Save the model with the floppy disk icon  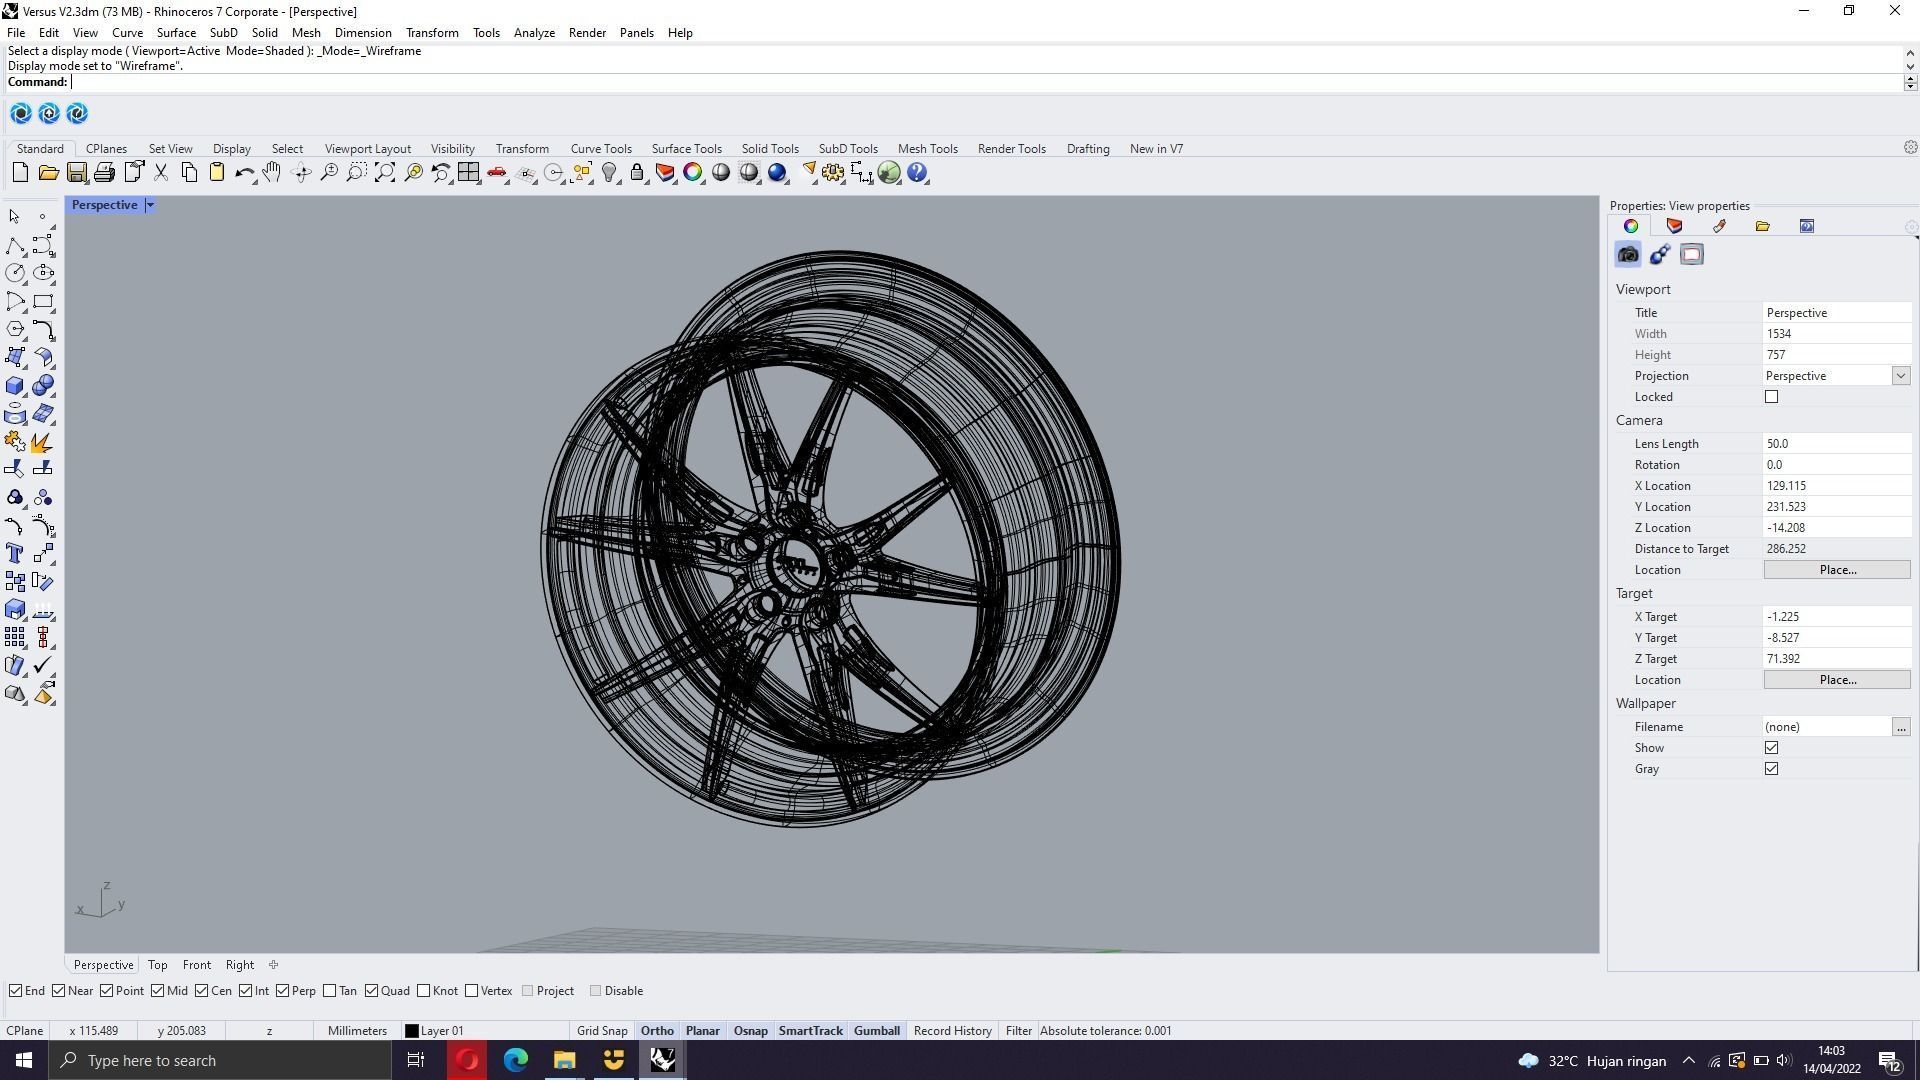[76, 173]
